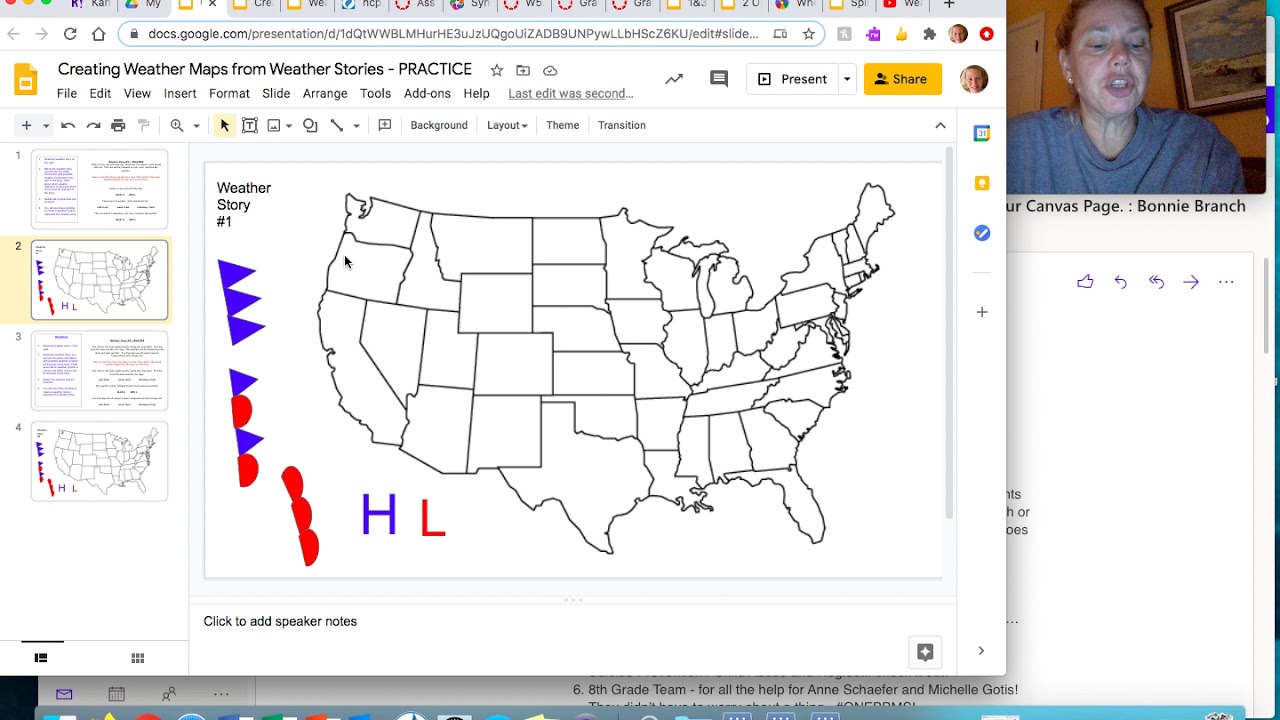
Task: Click the Move to folder icon
Action: click(x=523, y=70)
